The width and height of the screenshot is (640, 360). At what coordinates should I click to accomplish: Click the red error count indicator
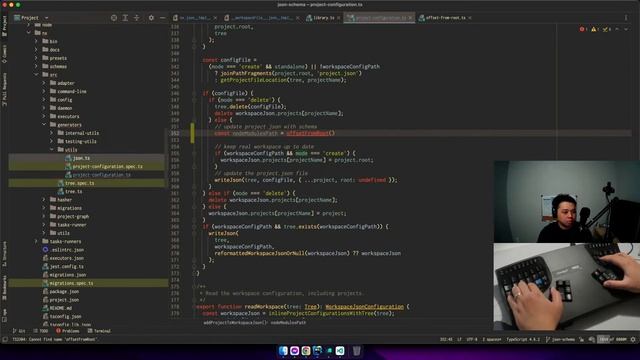583,29
